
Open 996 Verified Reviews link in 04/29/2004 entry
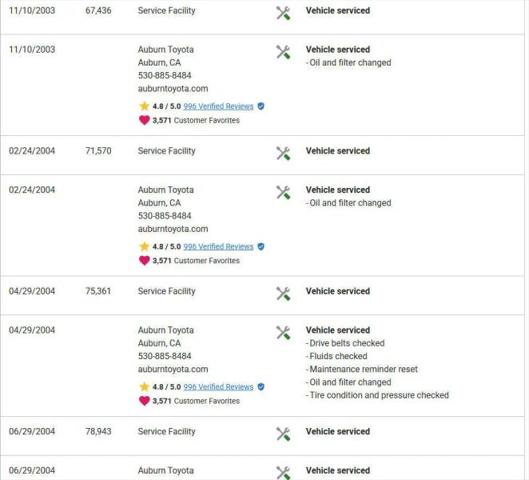(x=218, y=387)
